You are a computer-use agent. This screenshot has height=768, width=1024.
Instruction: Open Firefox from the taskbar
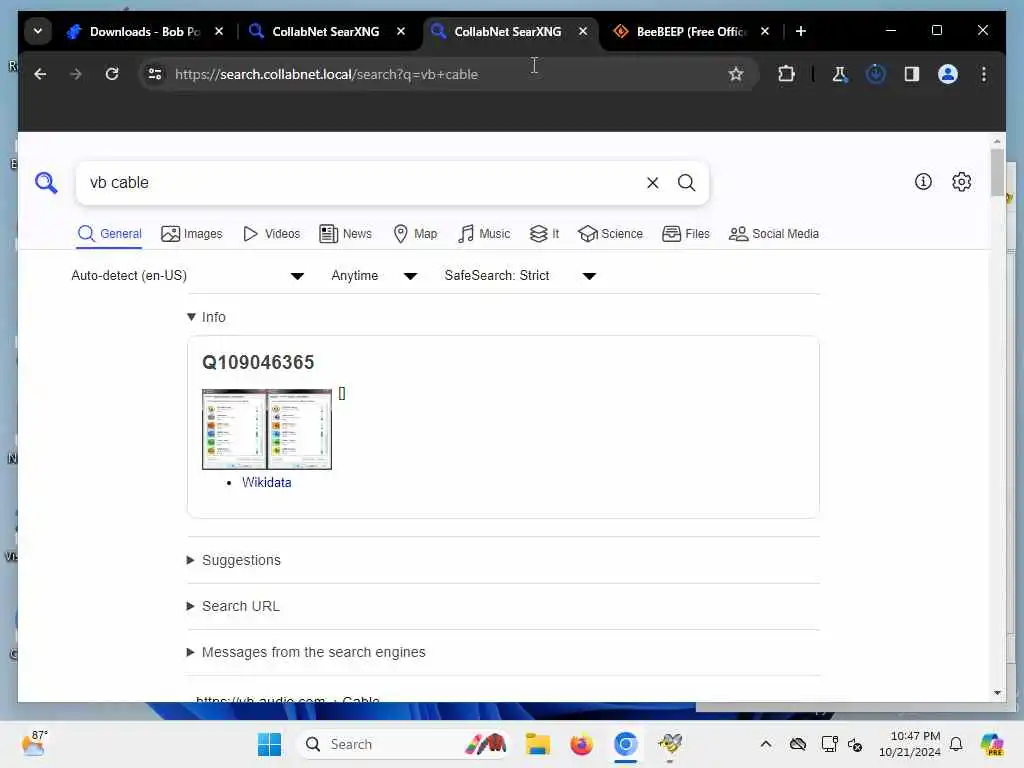point(581,744)
